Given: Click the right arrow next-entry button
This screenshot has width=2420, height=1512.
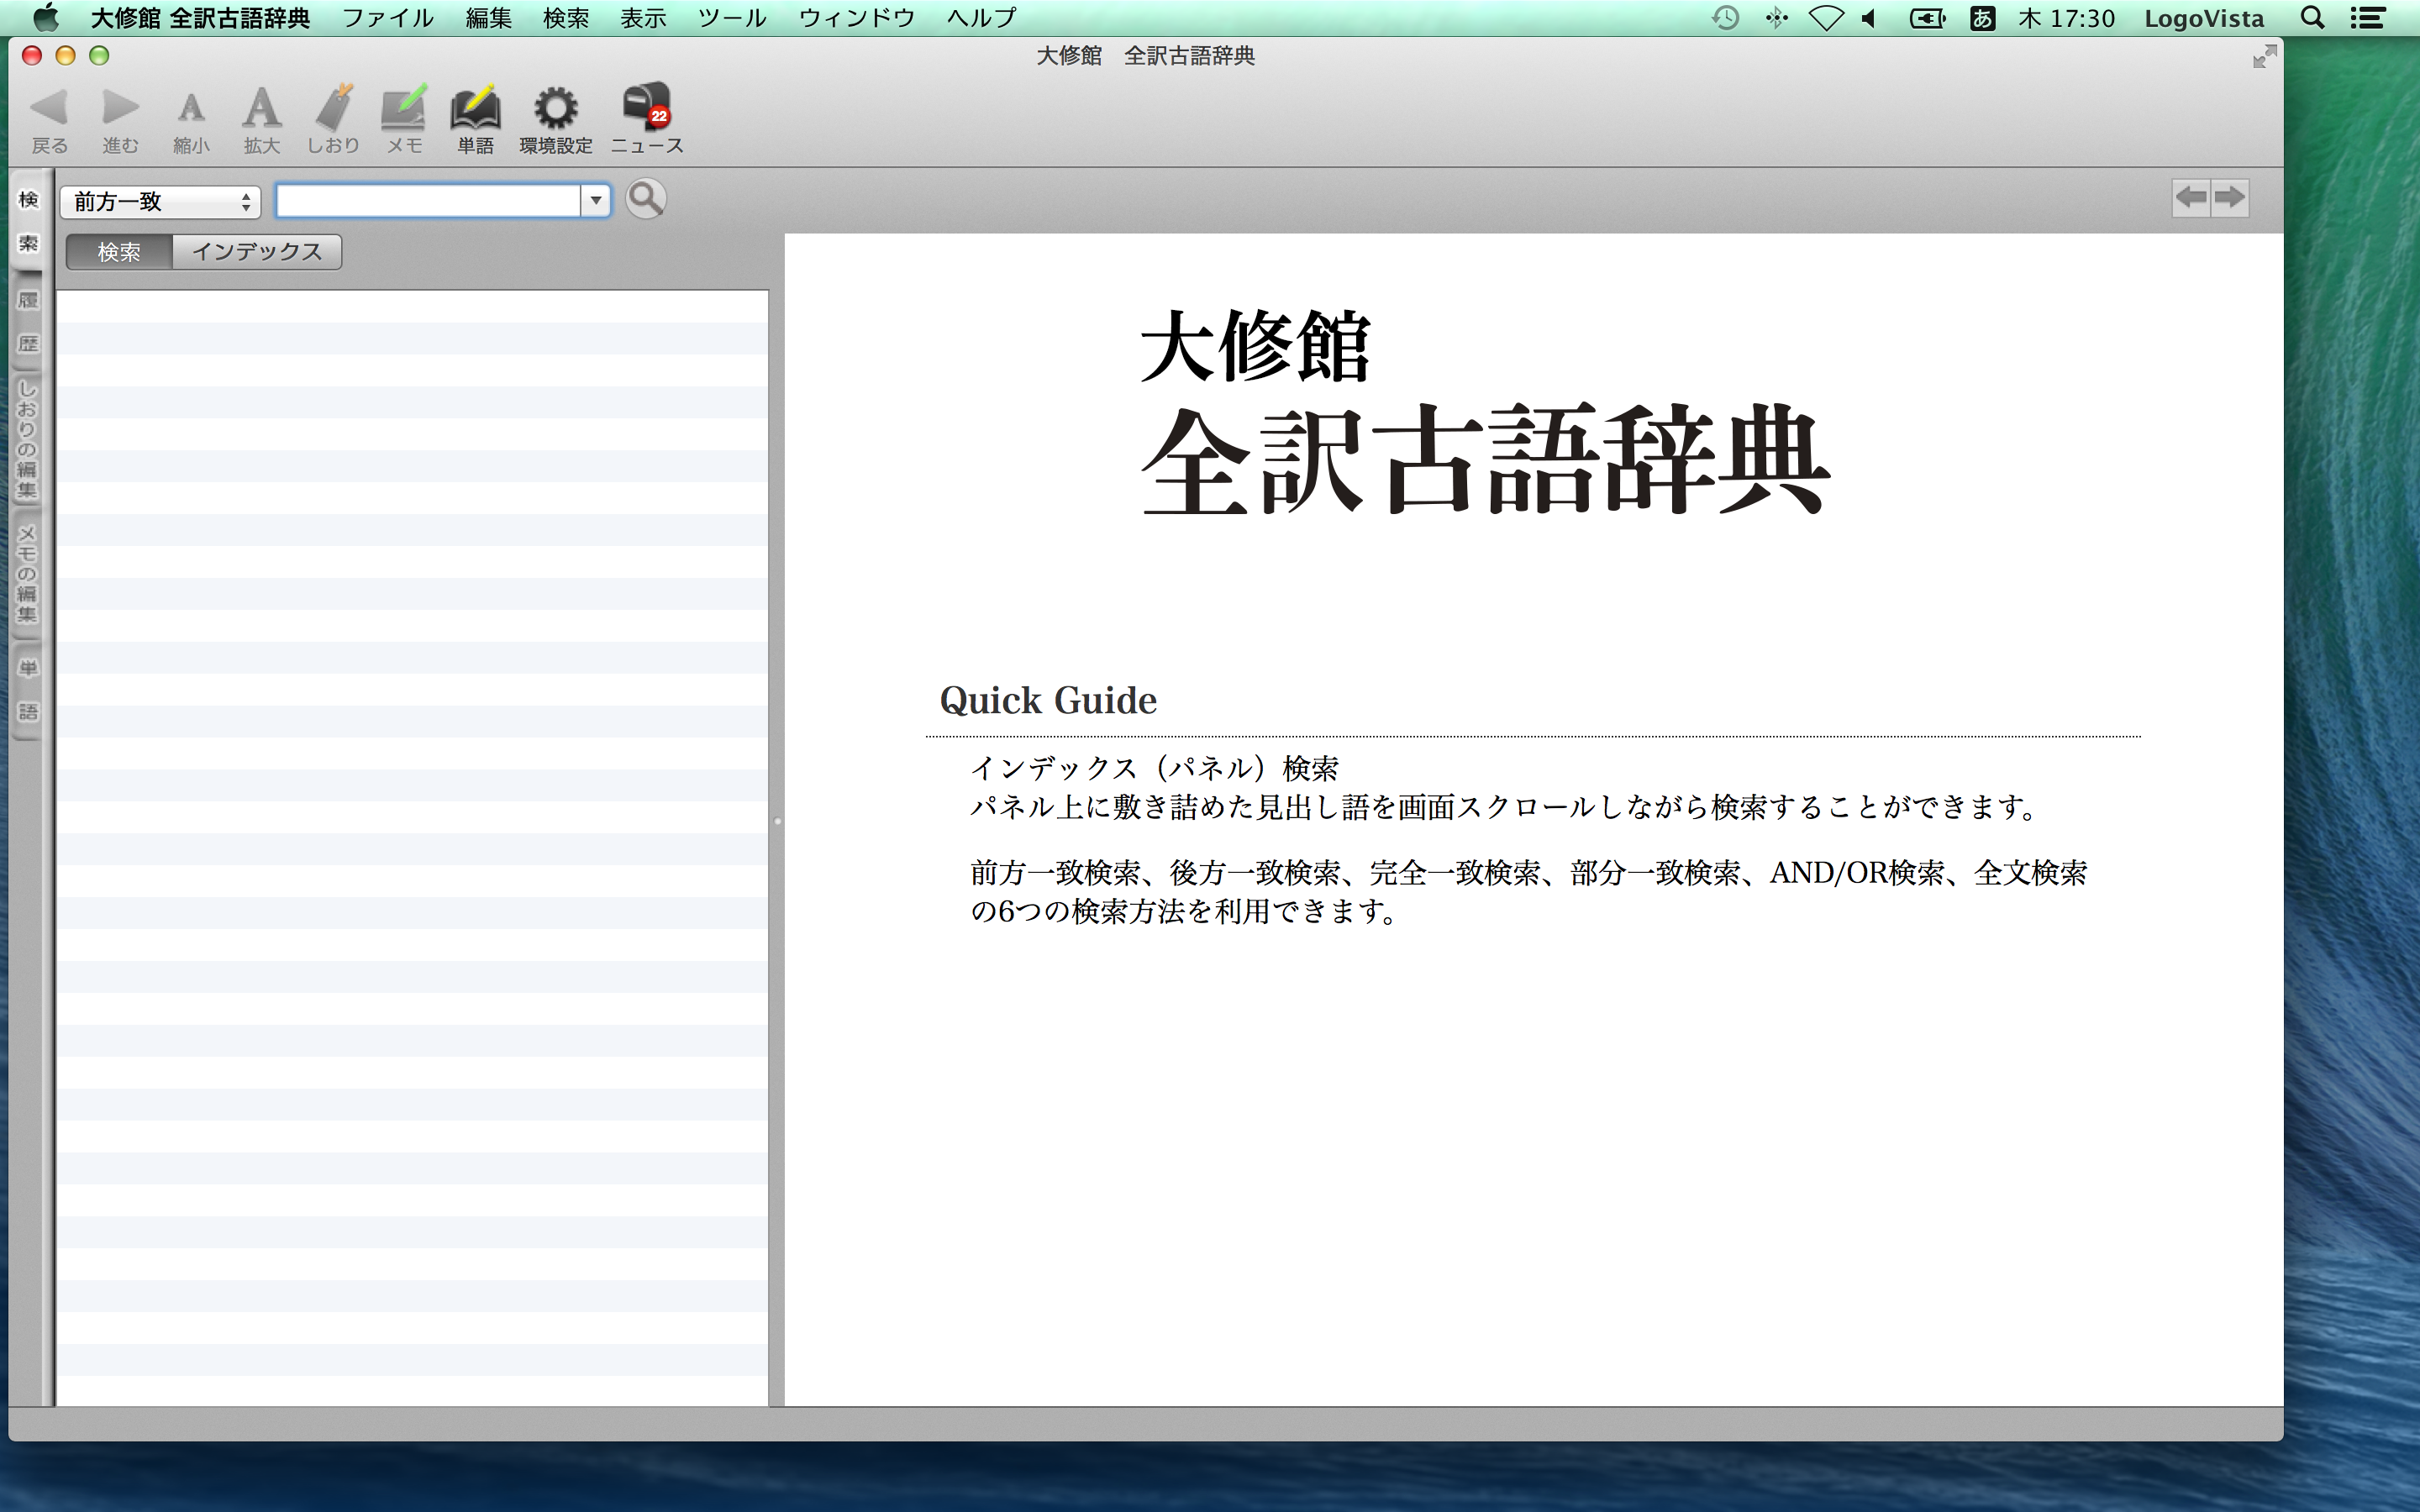Looking at the screenshot, I should tap(2229, 197).
